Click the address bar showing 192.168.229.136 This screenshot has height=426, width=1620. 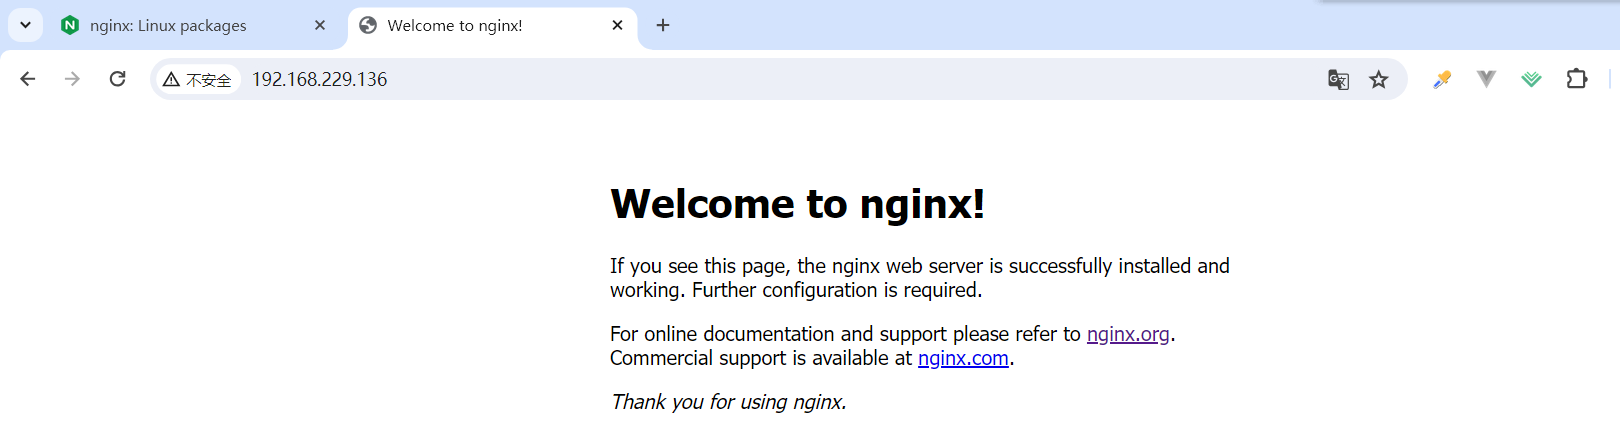point(780,79)
